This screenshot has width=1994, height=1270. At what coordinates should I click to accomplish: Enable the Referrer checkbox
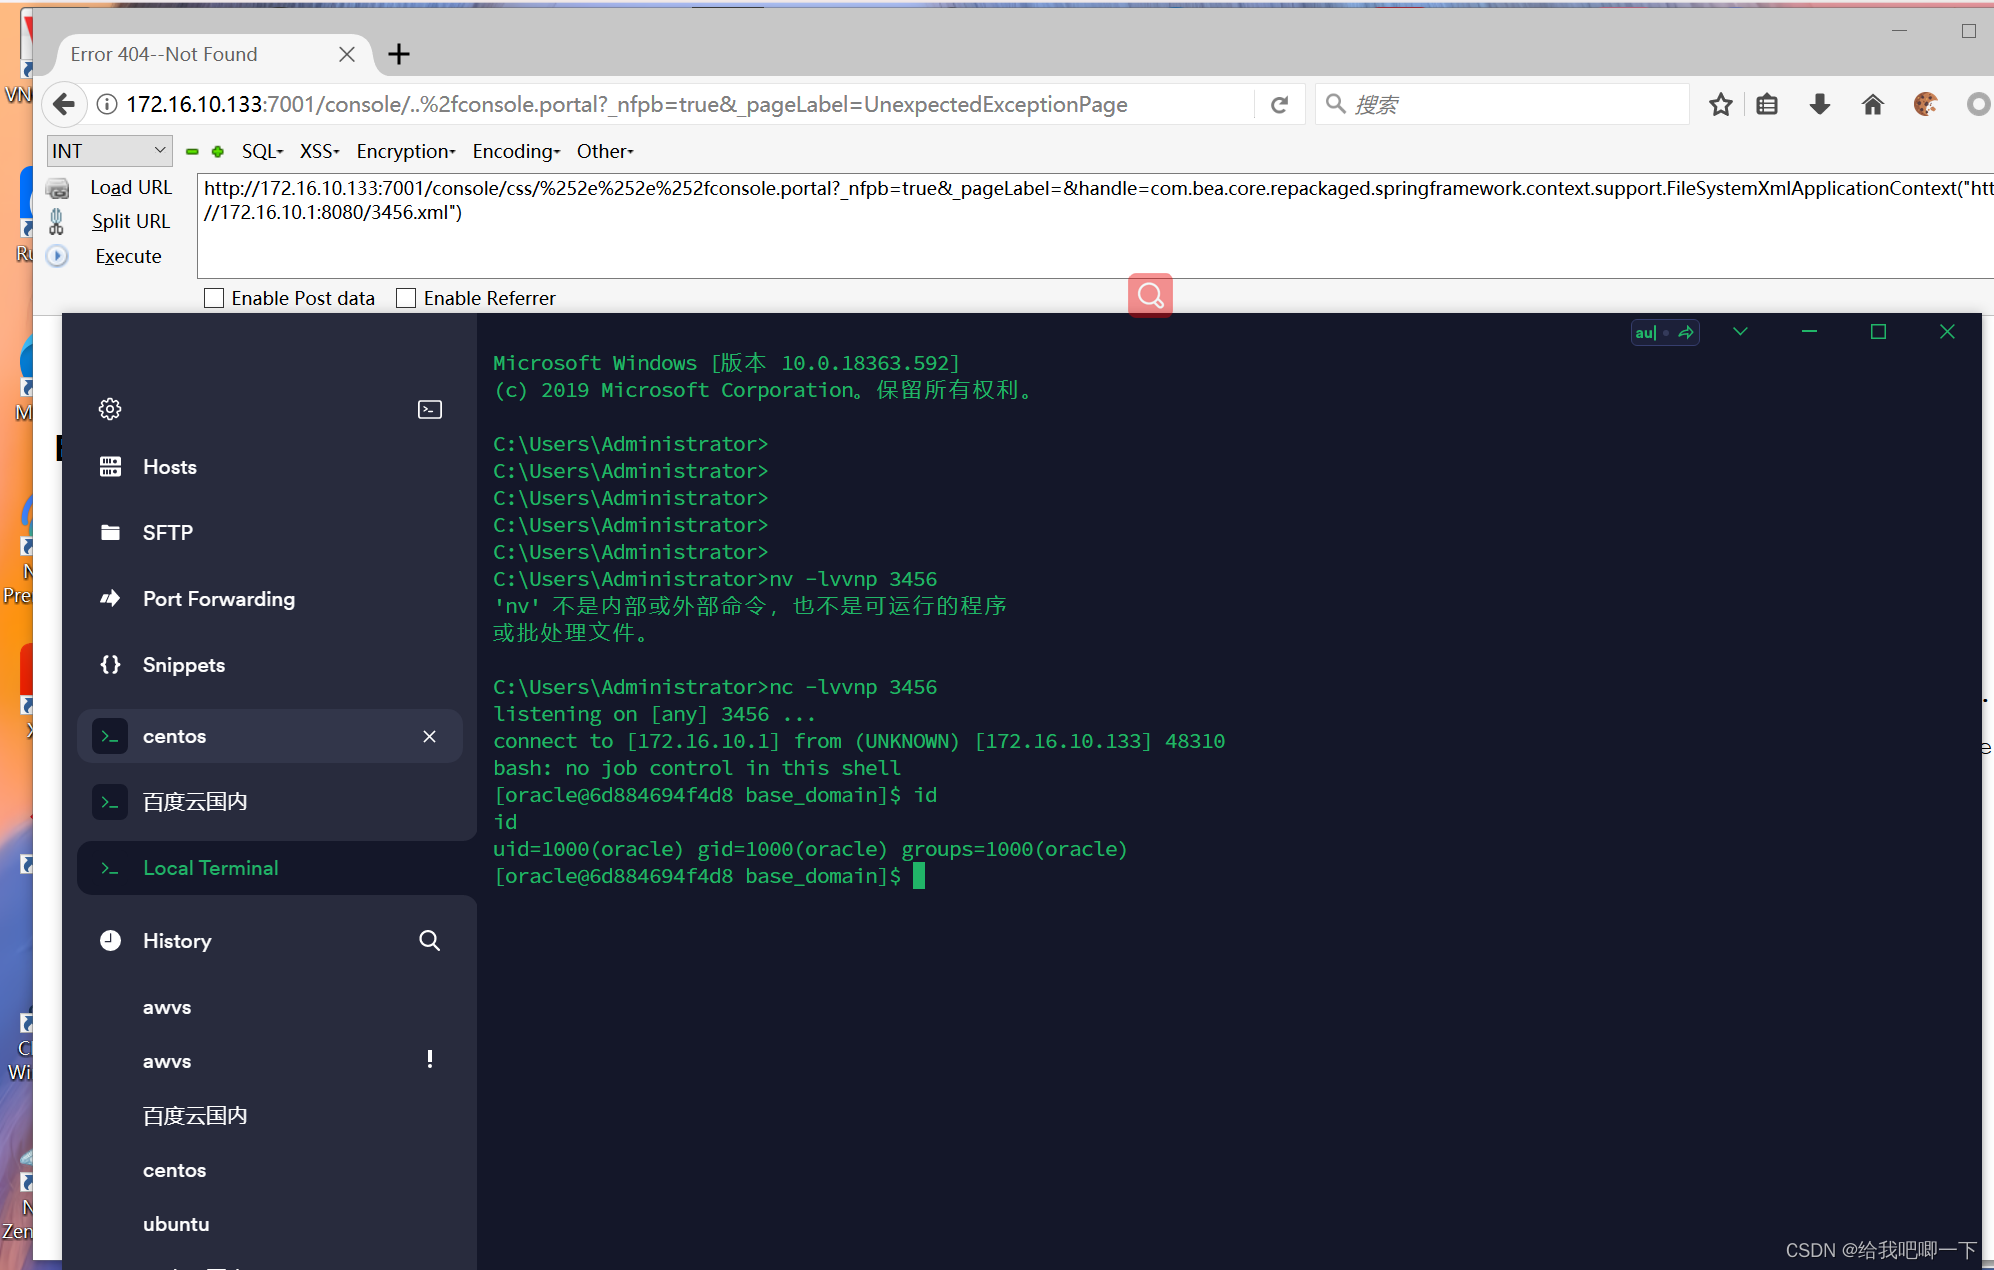point(406,297)
